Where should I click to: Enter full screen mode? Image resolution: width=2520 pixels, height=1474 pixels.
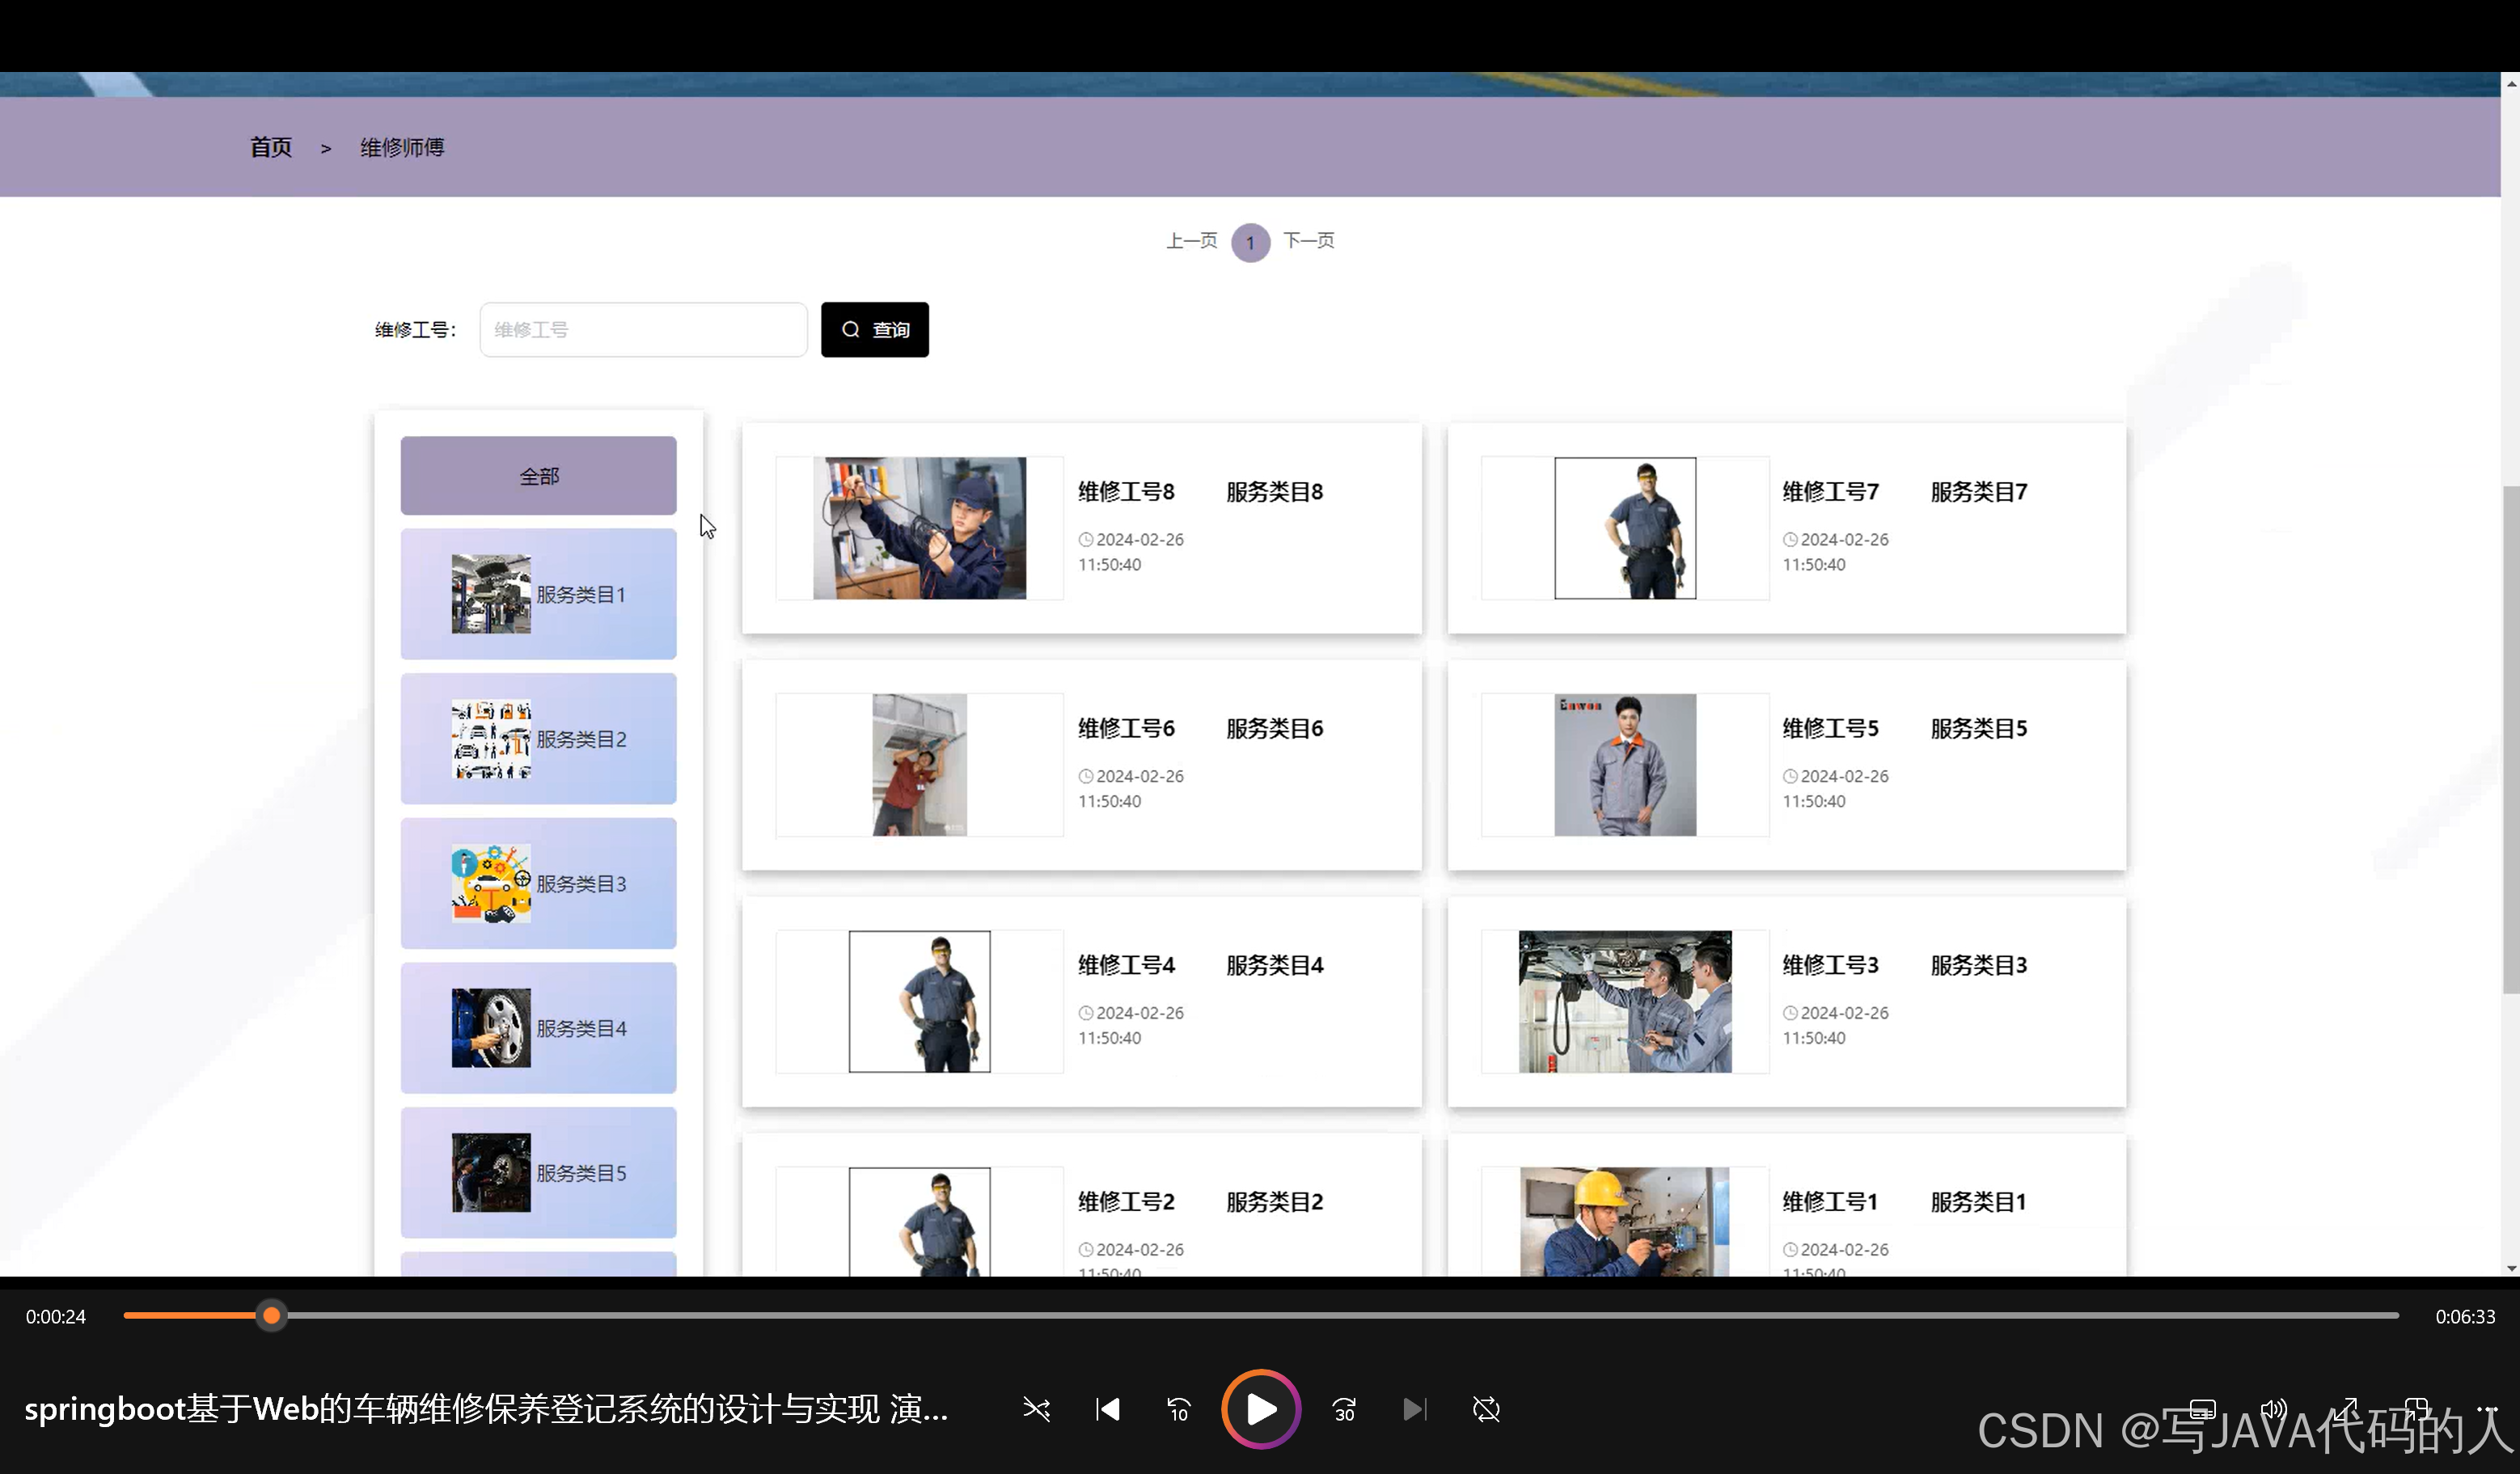(2345, 1409)
